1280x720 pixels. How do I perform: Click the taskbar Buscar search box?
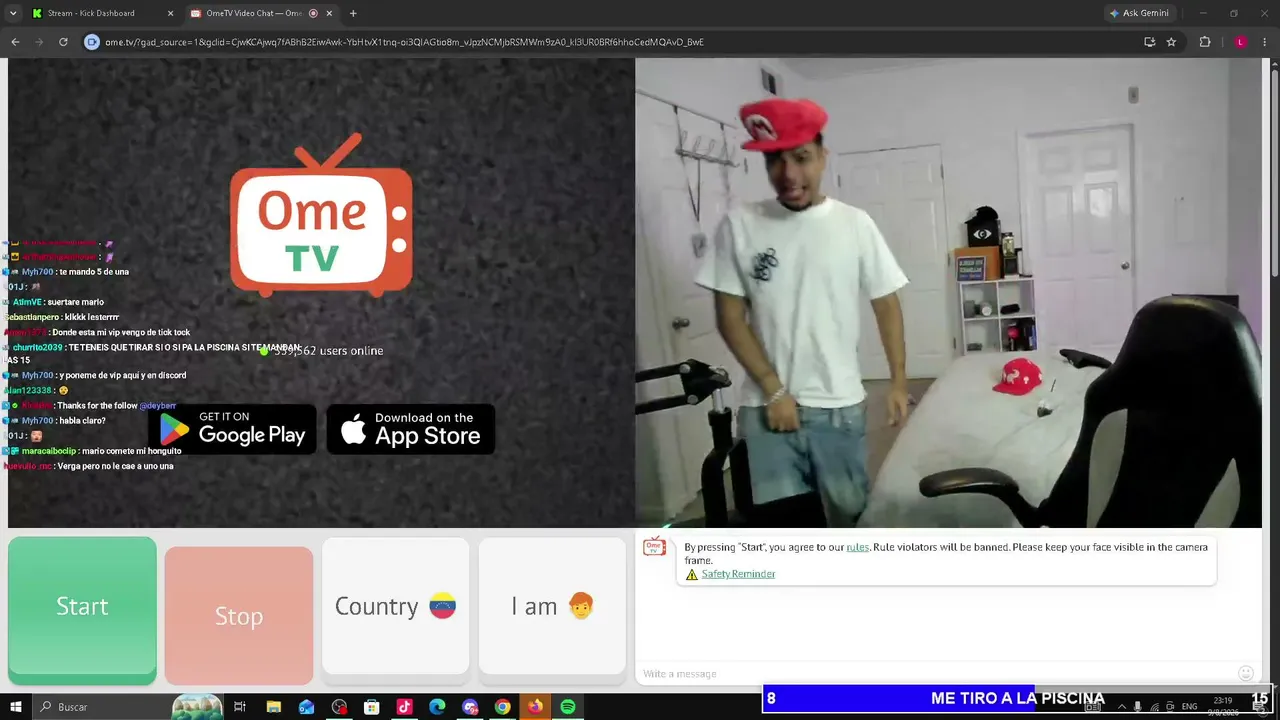point(128,707)
